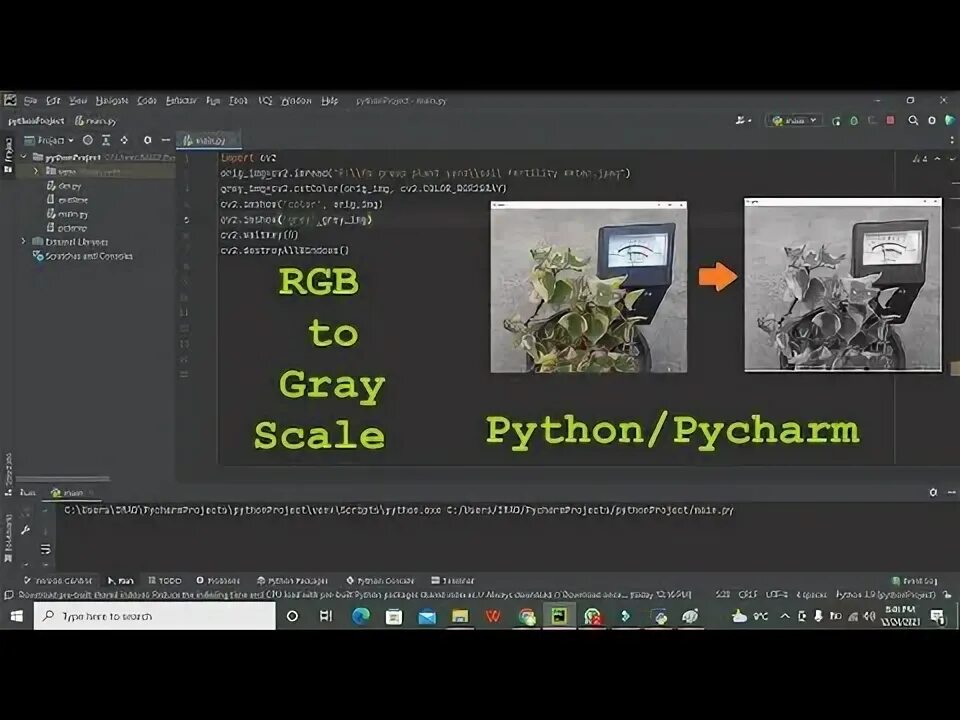Click Python interpreter entry in status bar
This screenshot has height=720, width=960.
[x=885, y=594]
